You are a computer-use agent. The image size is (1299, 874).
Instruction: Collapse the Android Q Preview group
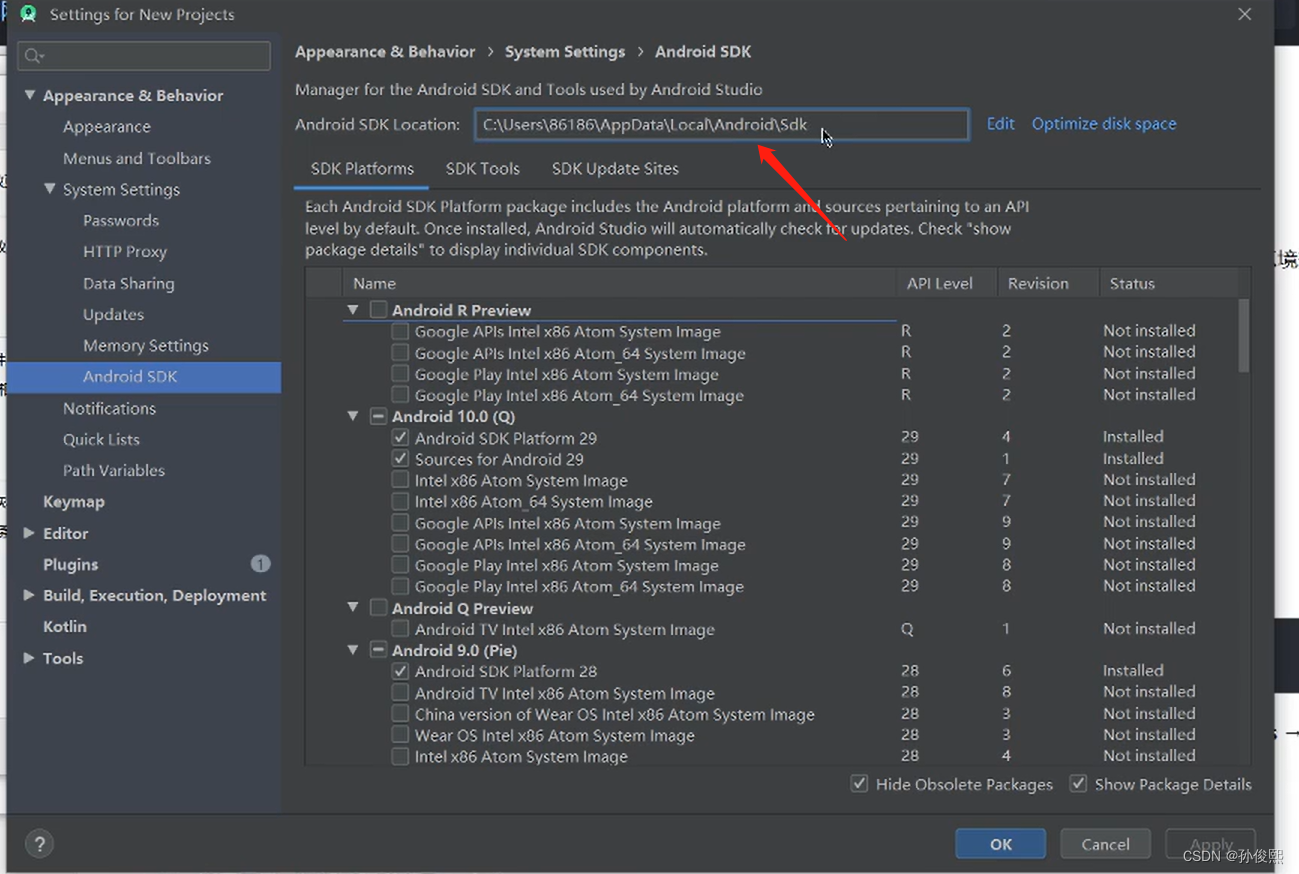353,608
